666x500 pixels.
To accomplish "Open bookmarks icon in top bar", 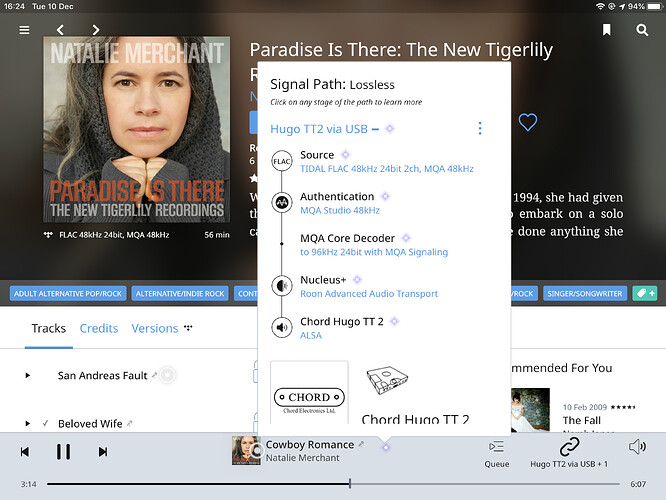I will click(x=607, y=30).
